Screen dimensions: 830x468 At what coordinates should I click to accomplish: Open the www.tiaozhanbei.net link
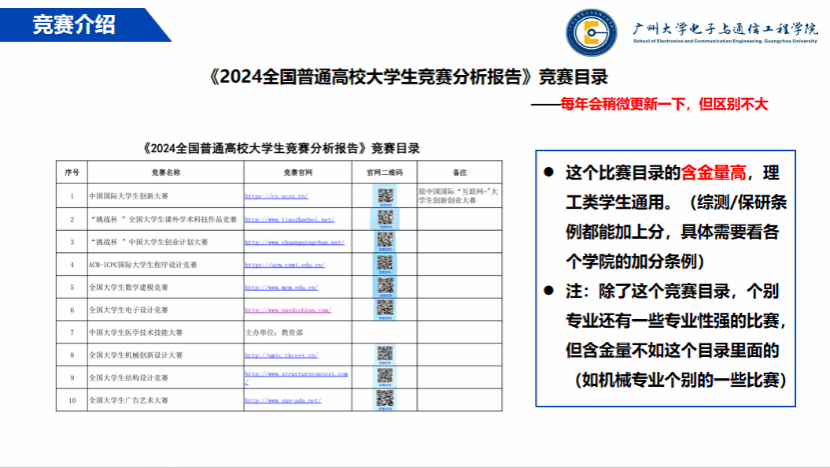click(289, 219)
